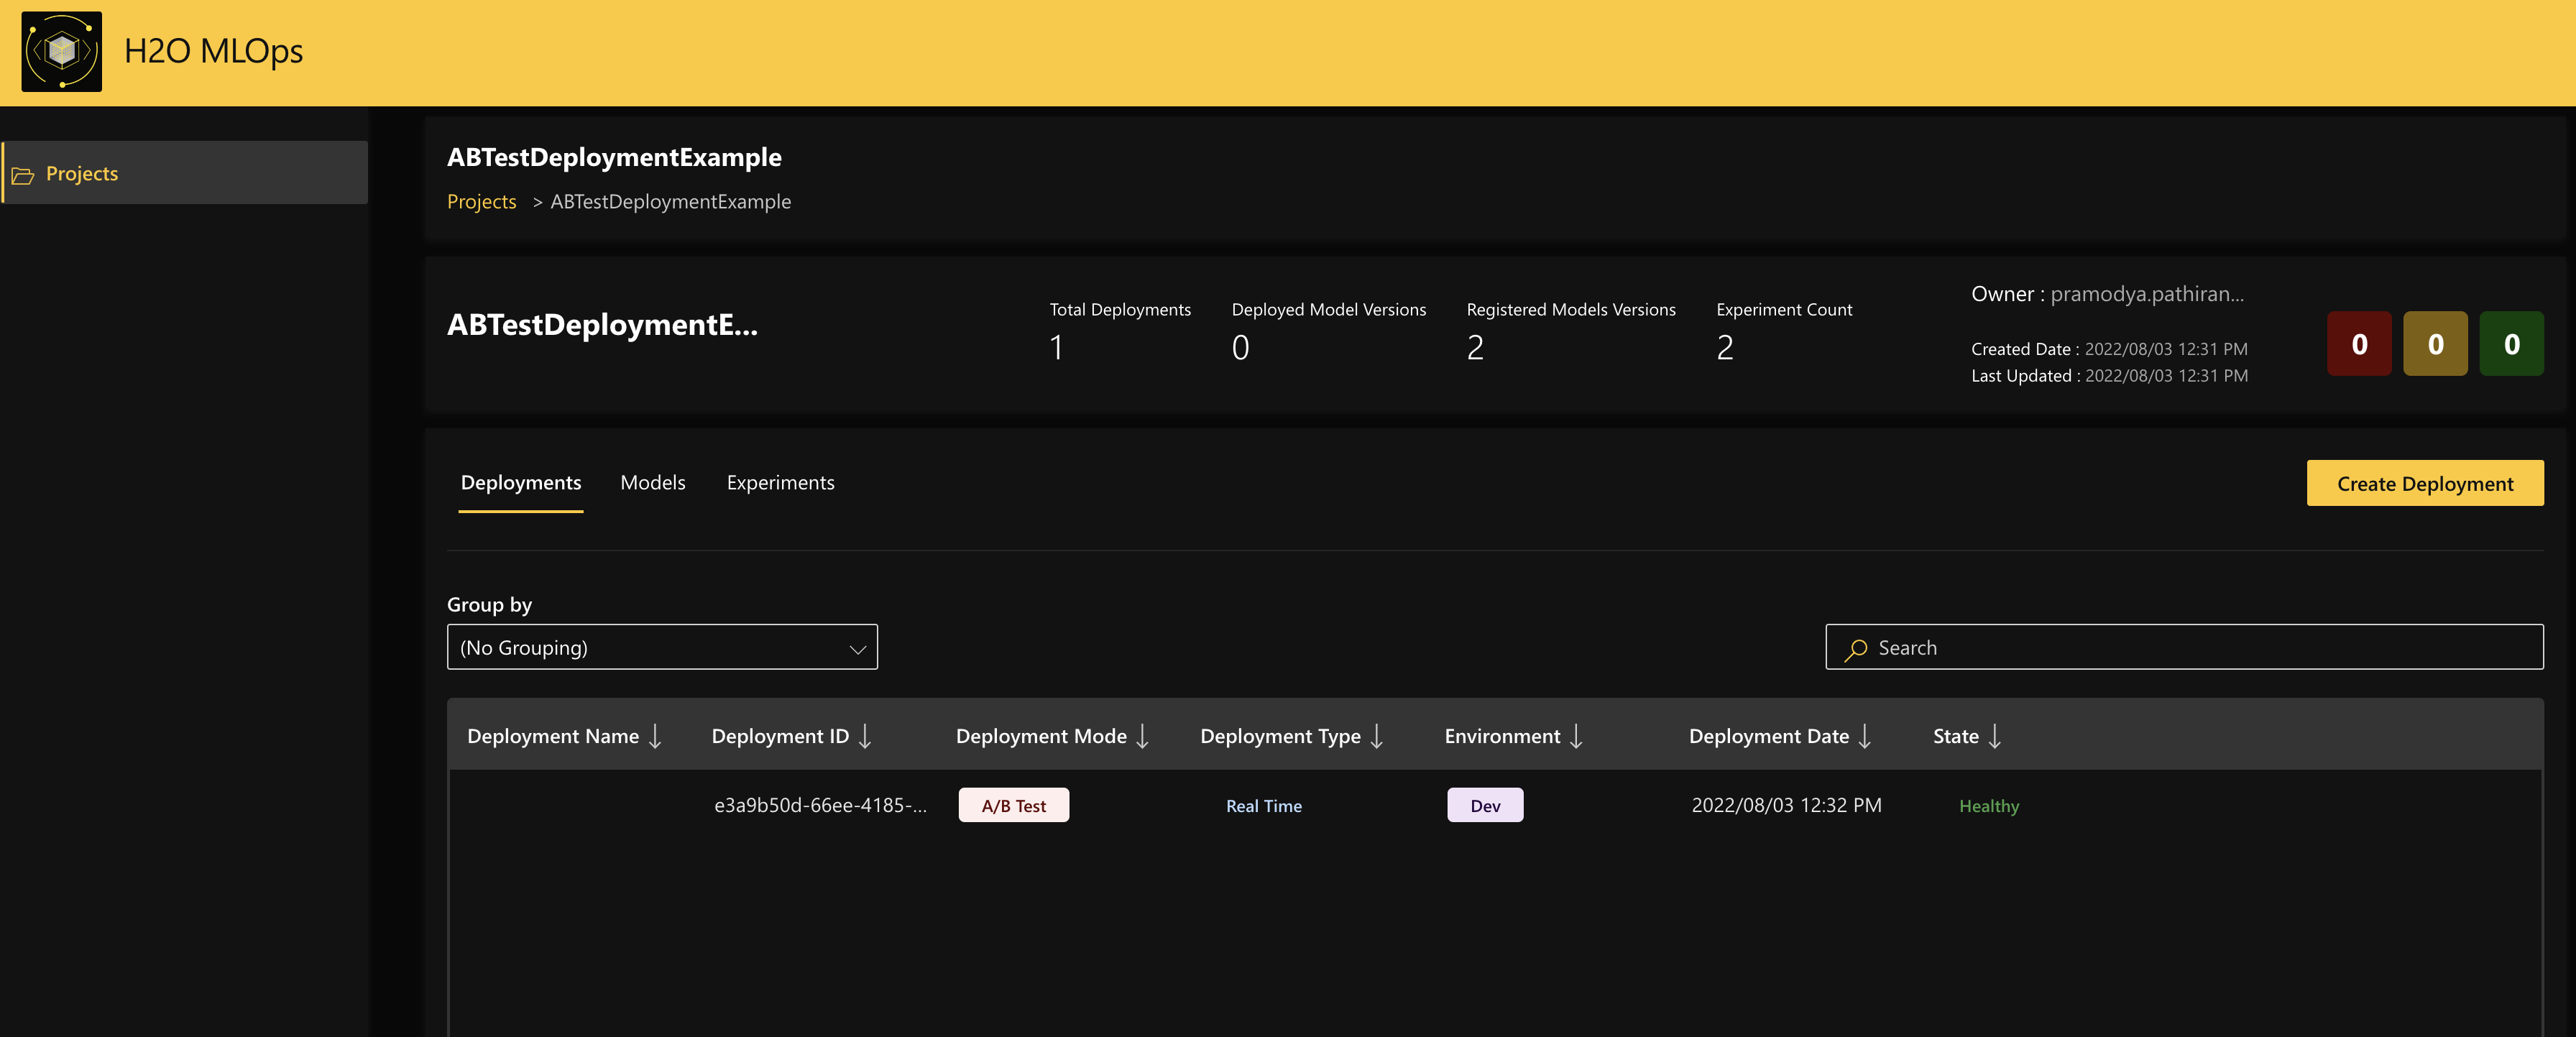Sort by Deployment Mode column arrow
This screenshot has height=1037, width=2576.
[1142, 736]
